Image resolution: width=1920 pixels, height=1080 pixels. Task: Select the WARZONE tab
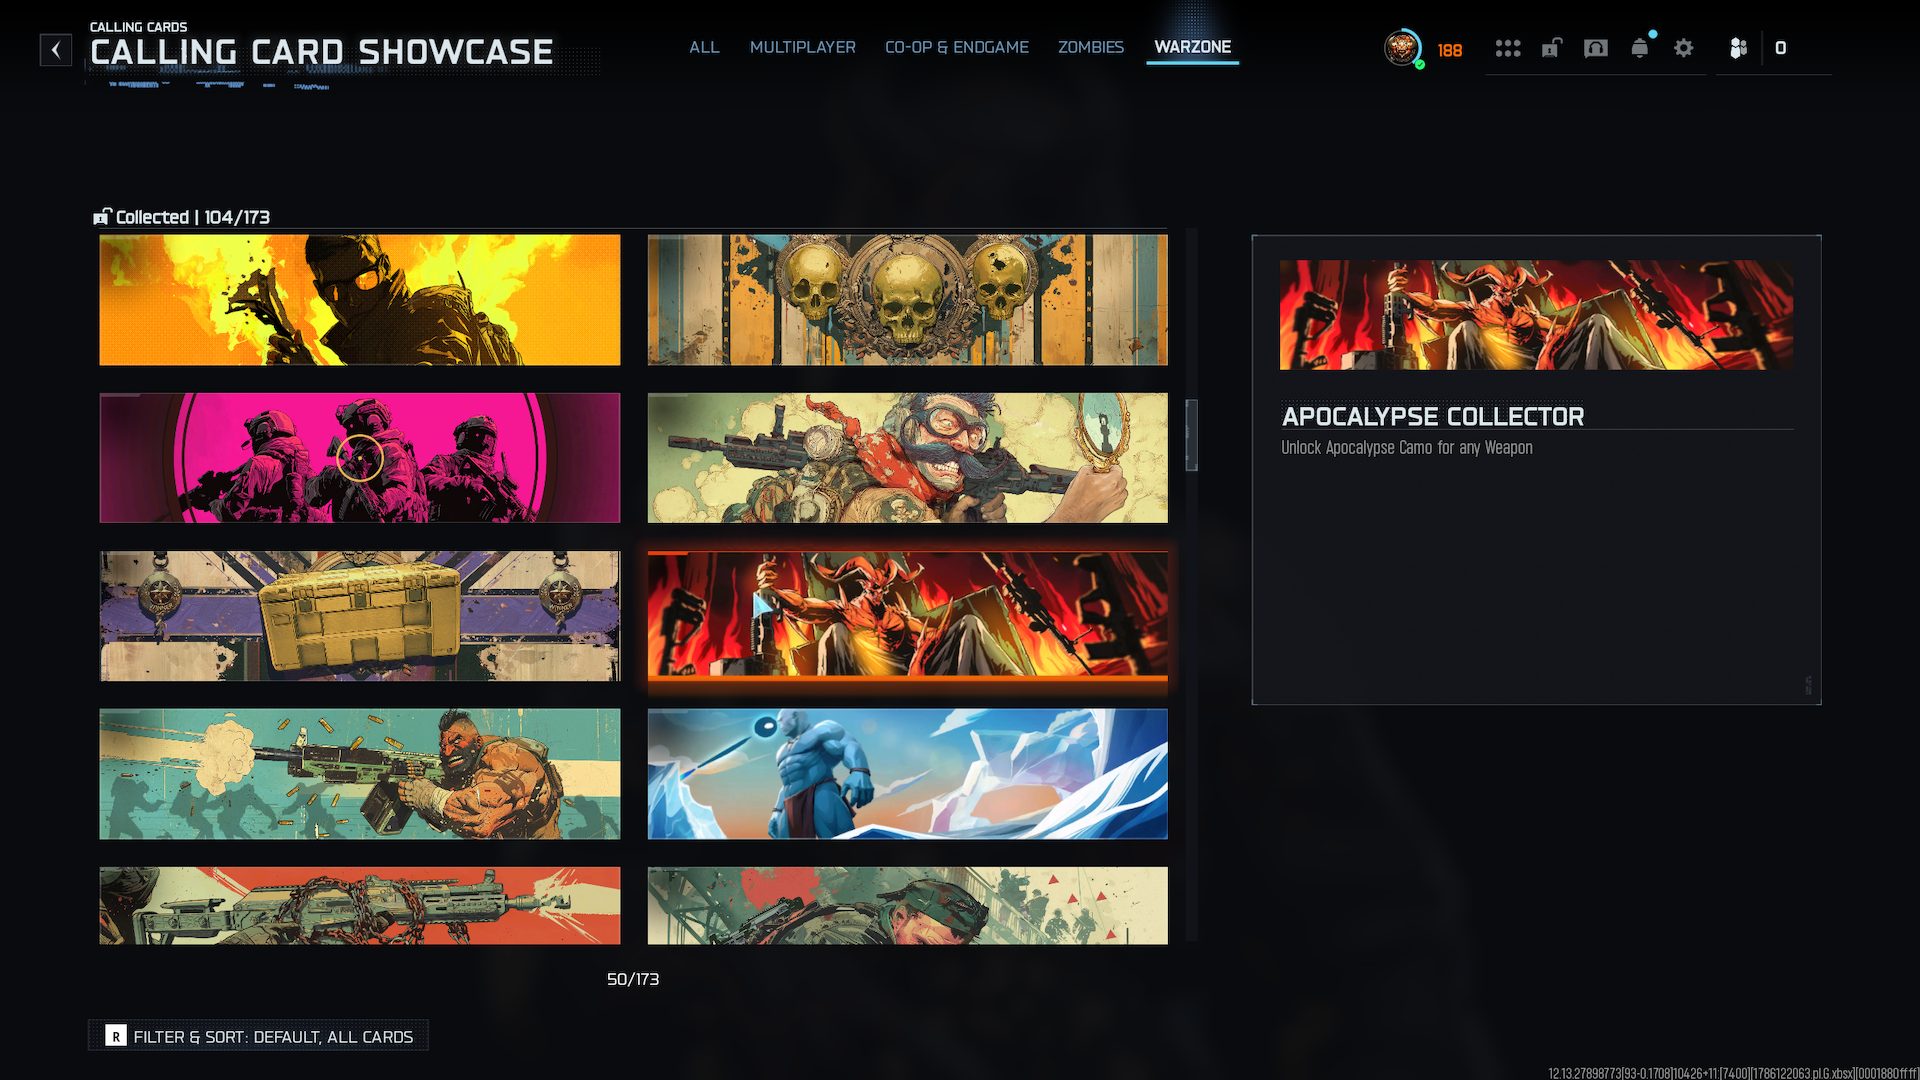pyautogui.click(x=1193, y=47)
